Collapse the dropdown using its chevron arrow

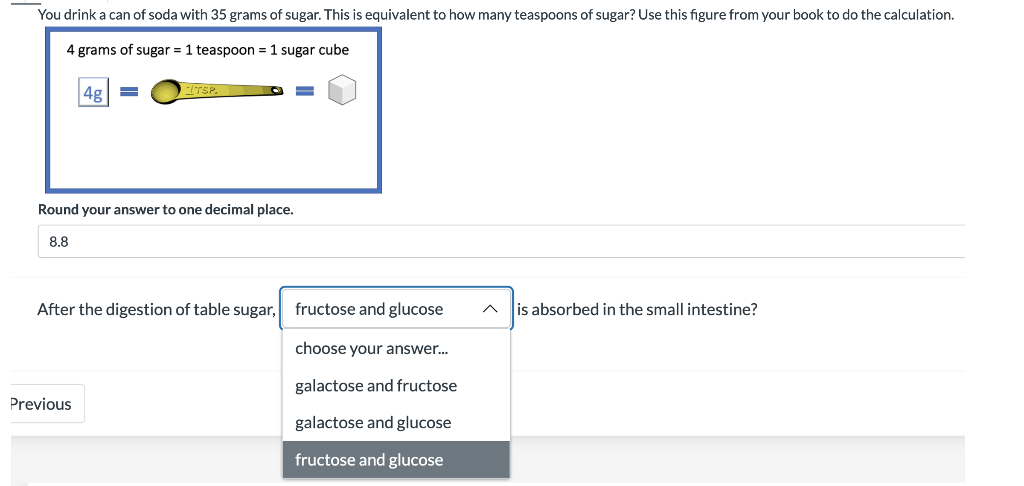click(489, 309)
